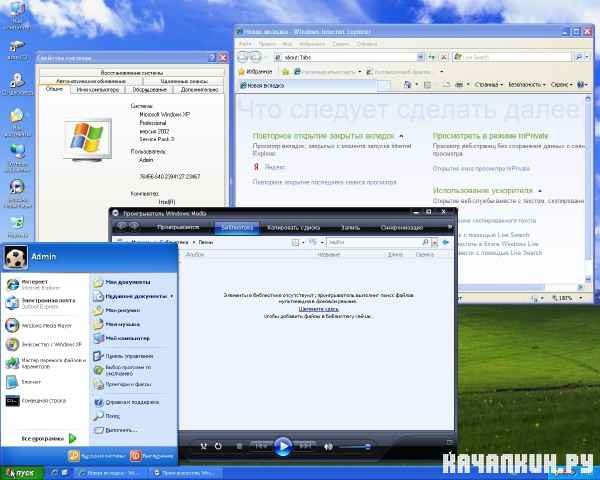This screenshot has width=600, height=480.
Task: Toggle repeat in Media Player controls
Action: (x=218, y=446)
